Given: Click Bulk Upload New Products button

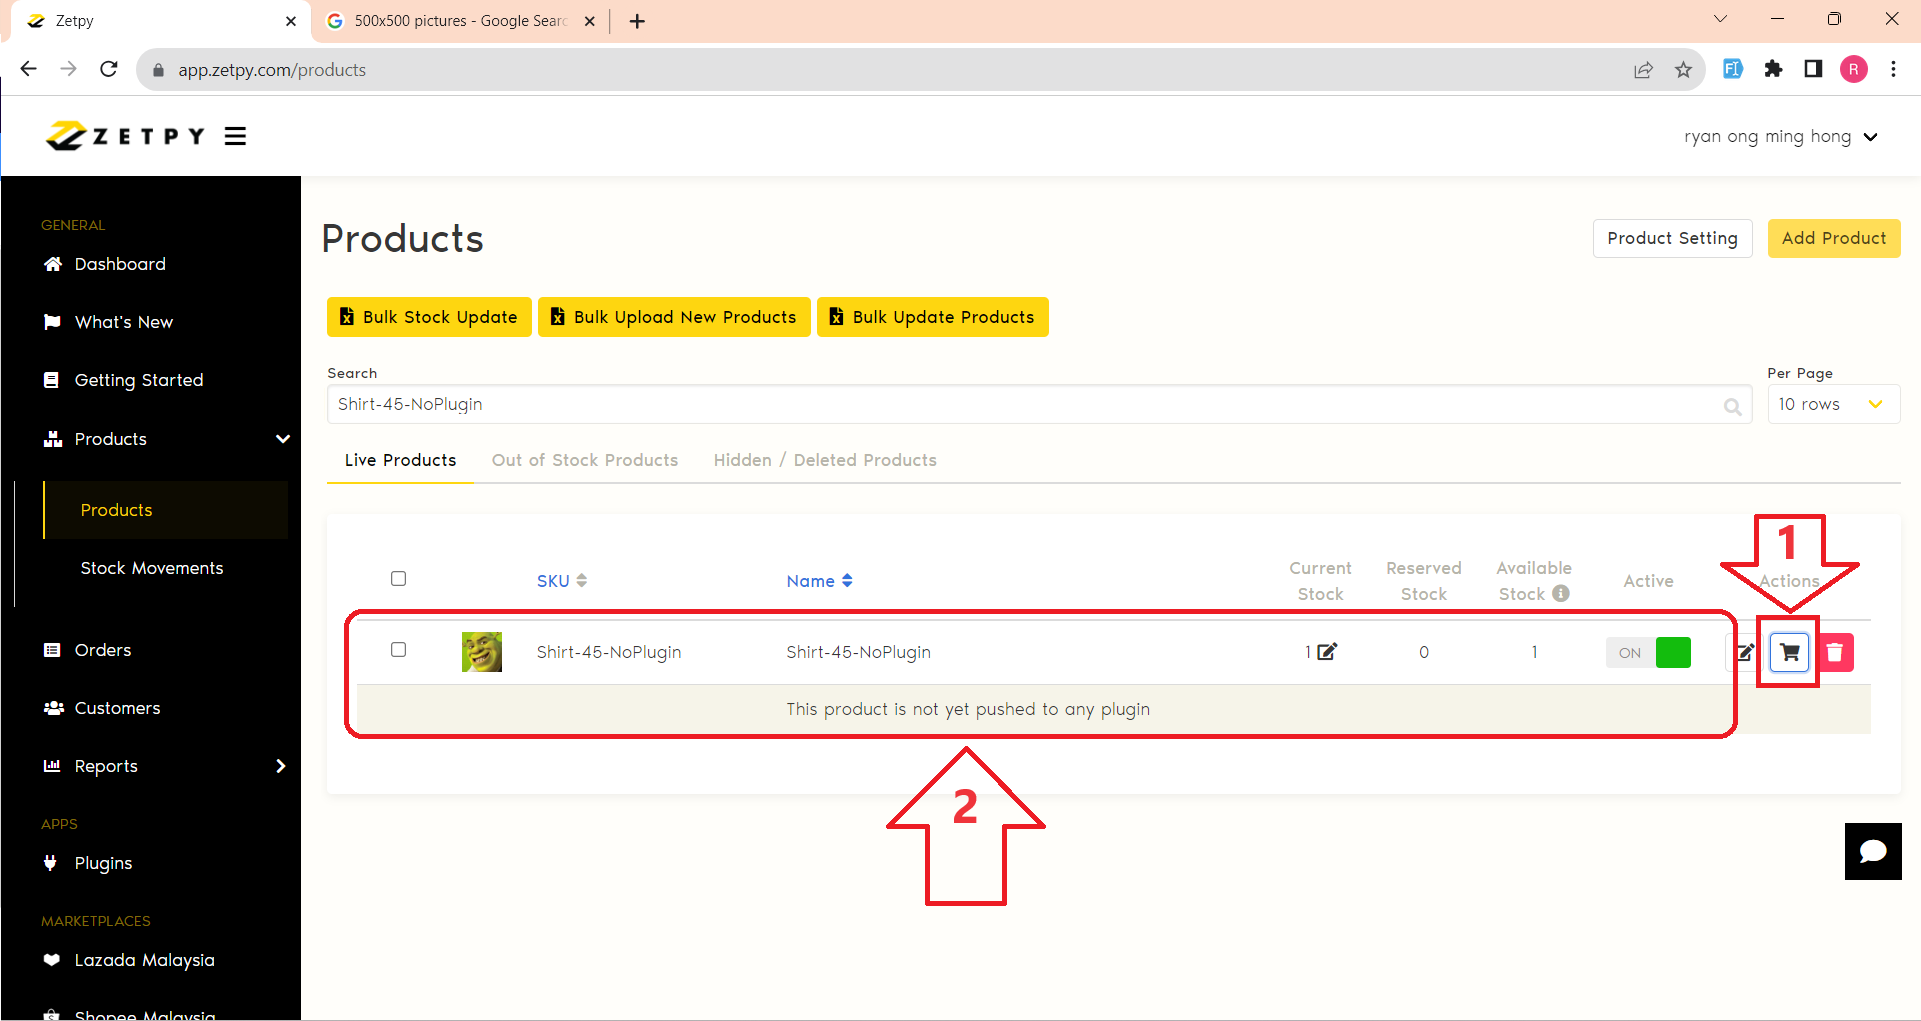Looking at the screenshot, I should pyautogui.click(x=674, y=317).
